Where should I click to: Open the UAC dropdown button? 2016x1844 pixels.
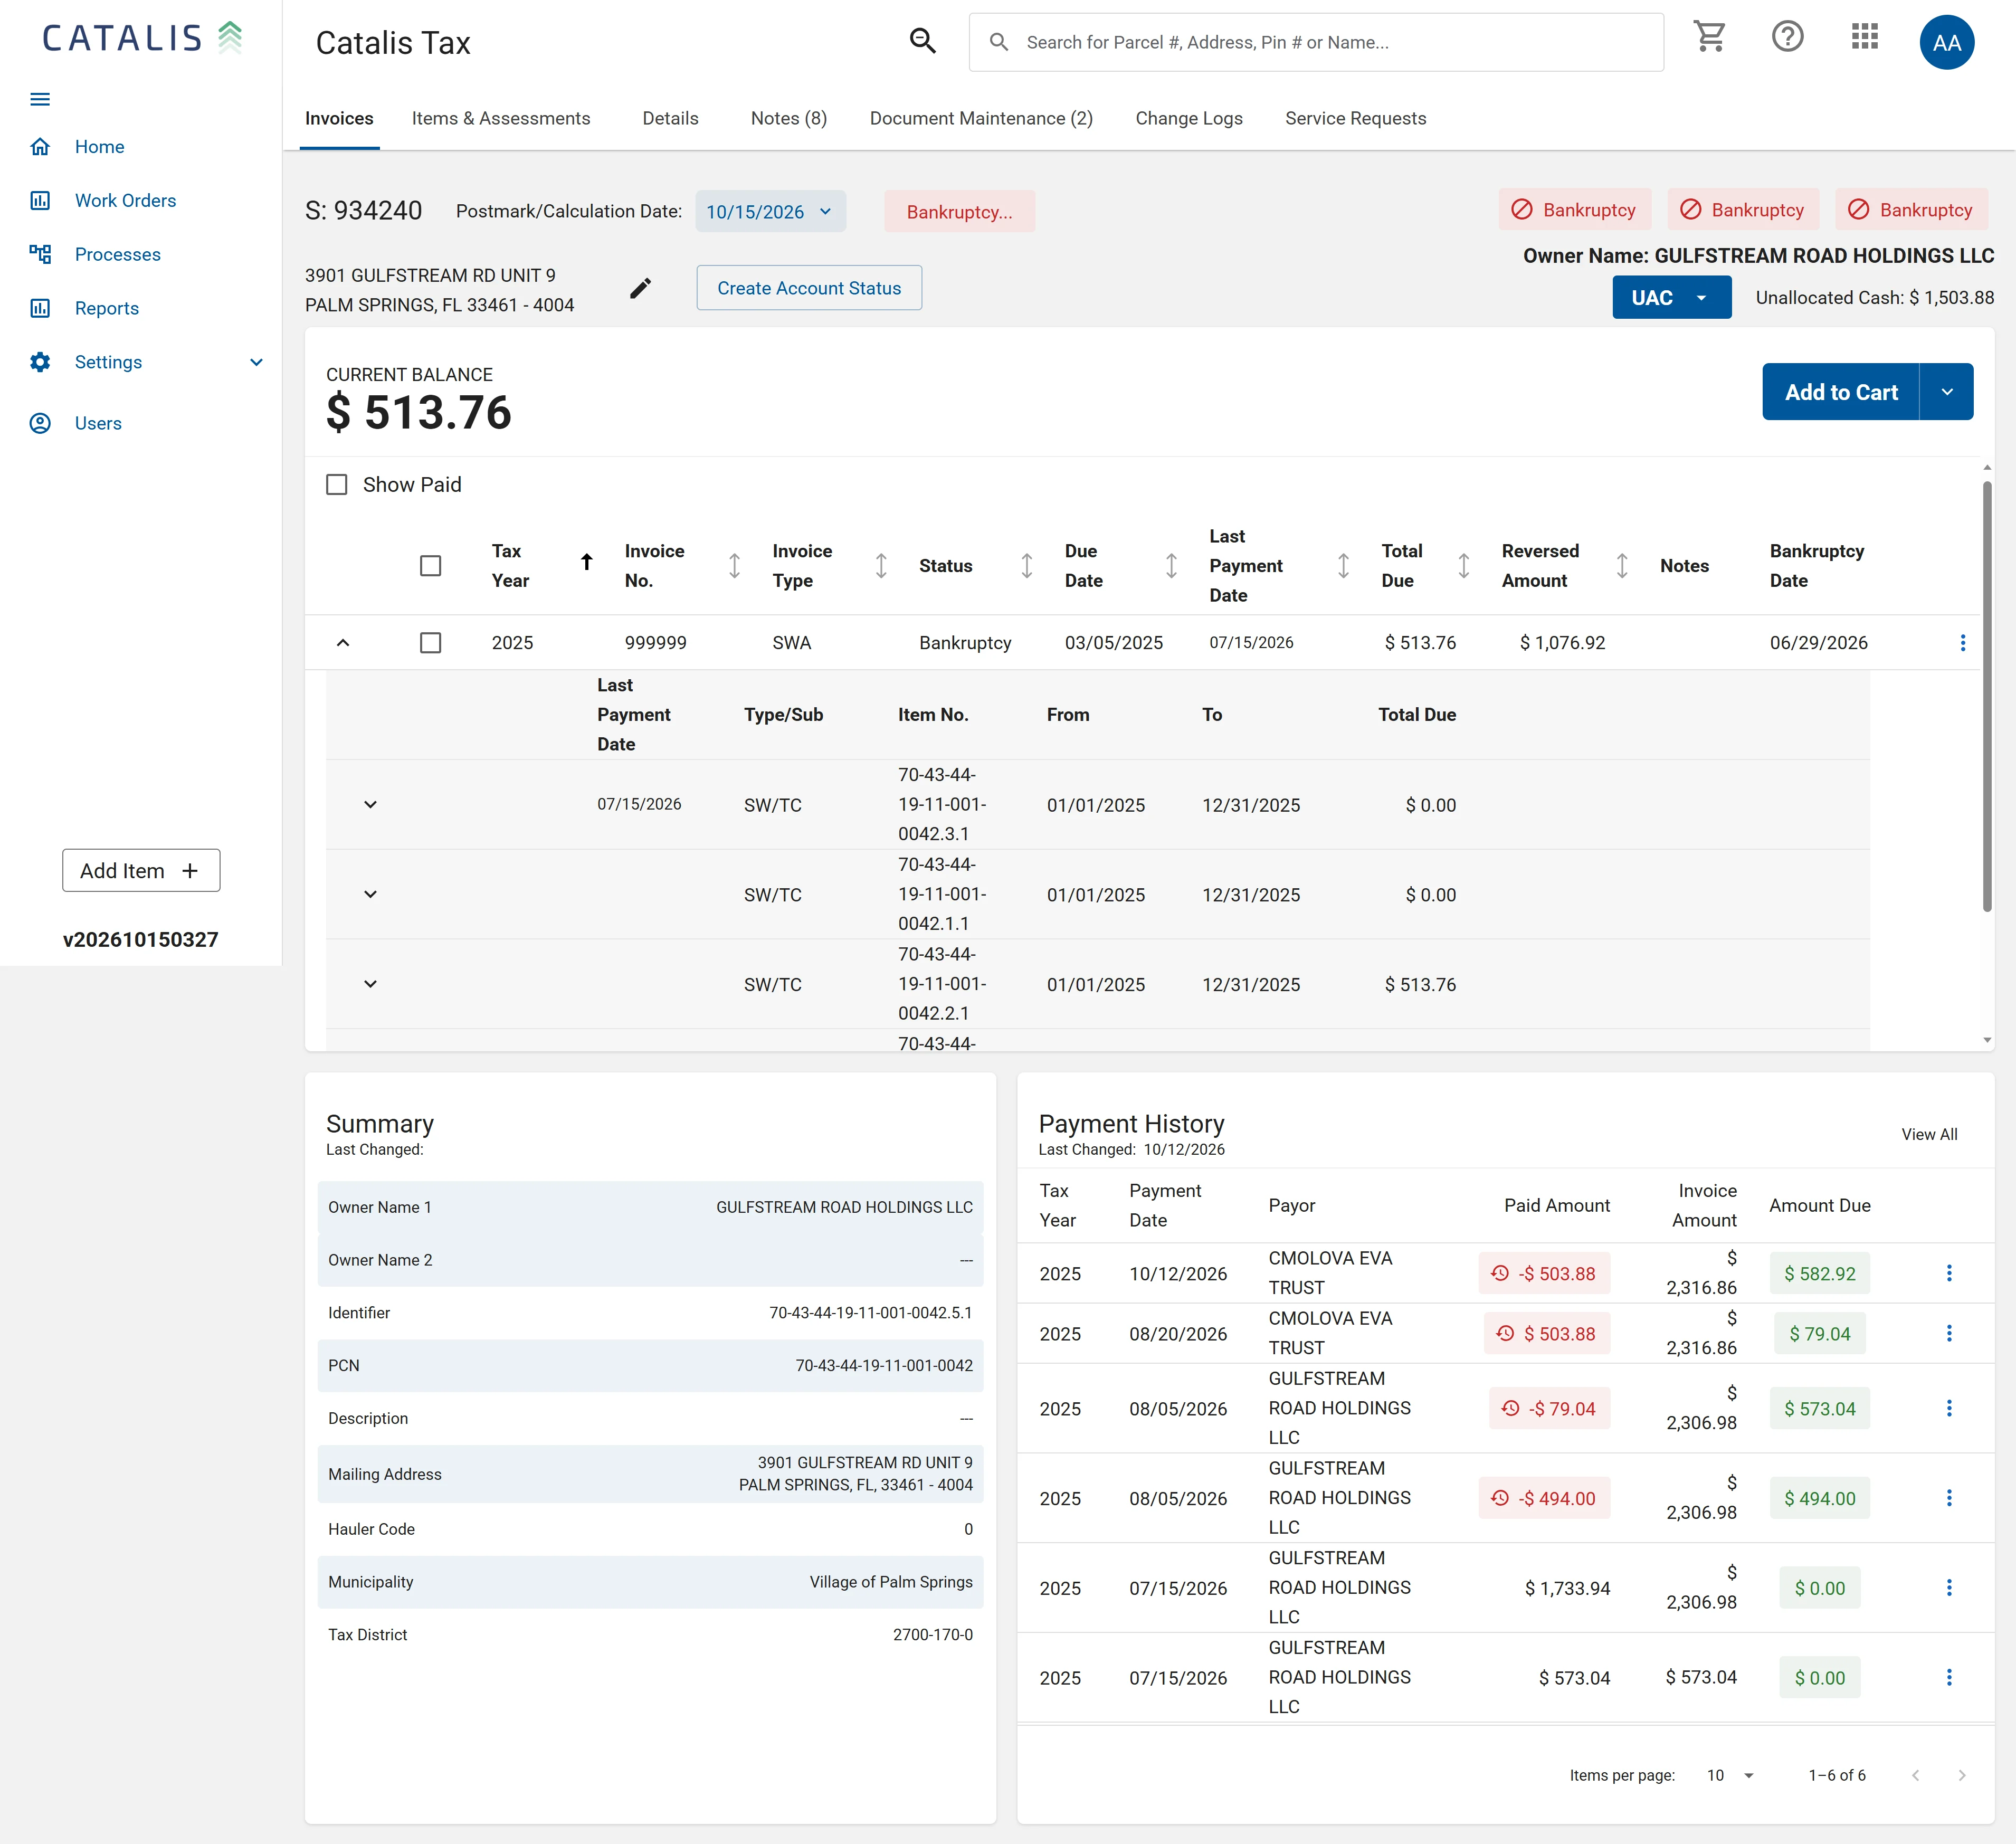[1671, 298]
